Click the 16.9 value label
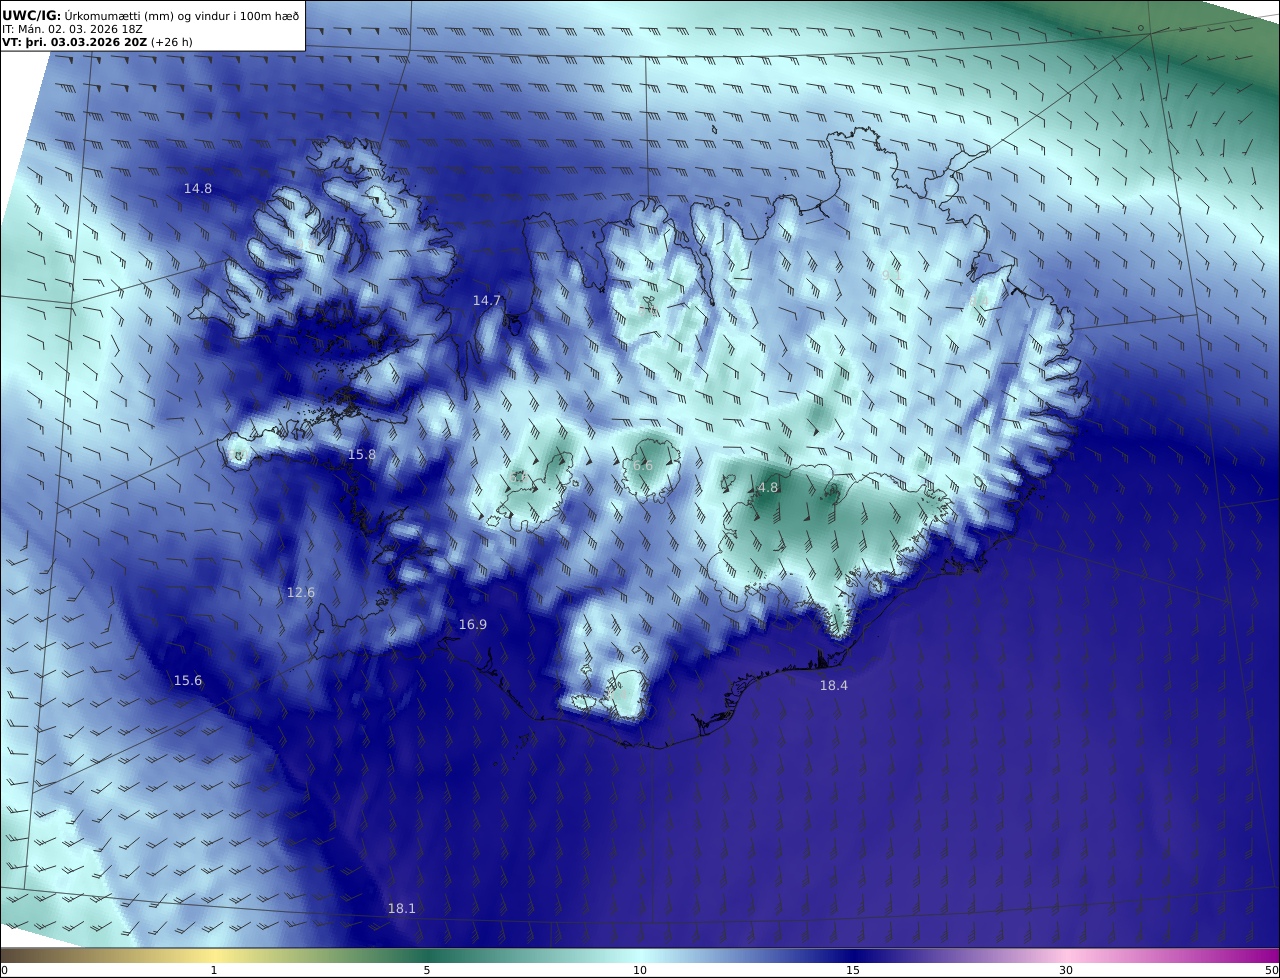The width and height of the screenshot is (1280, 978). (473, 624)
